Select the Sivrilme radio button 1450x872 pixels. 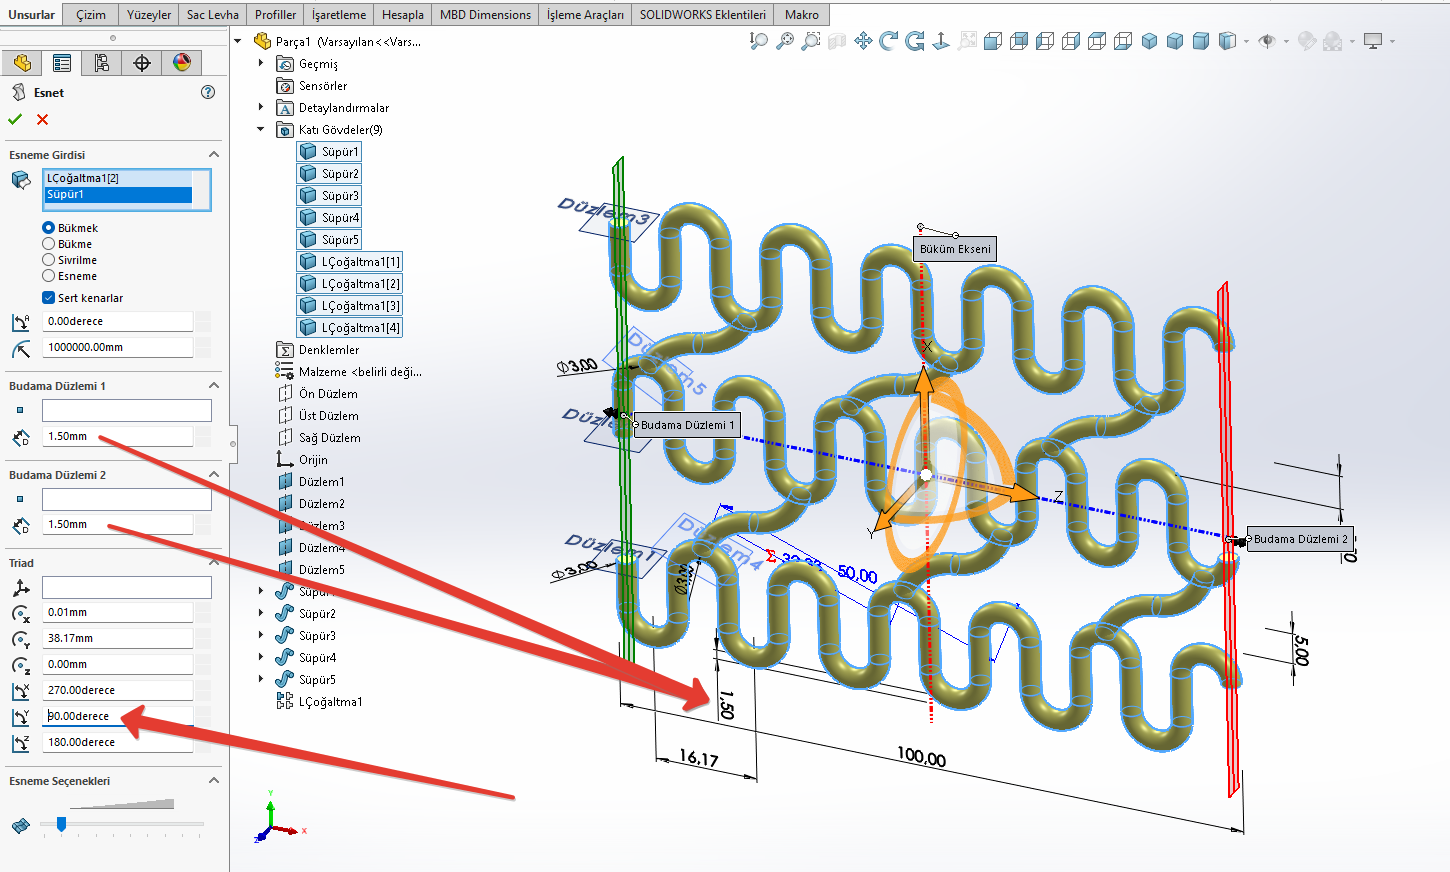pyautogui.click(x=49, y=260)
